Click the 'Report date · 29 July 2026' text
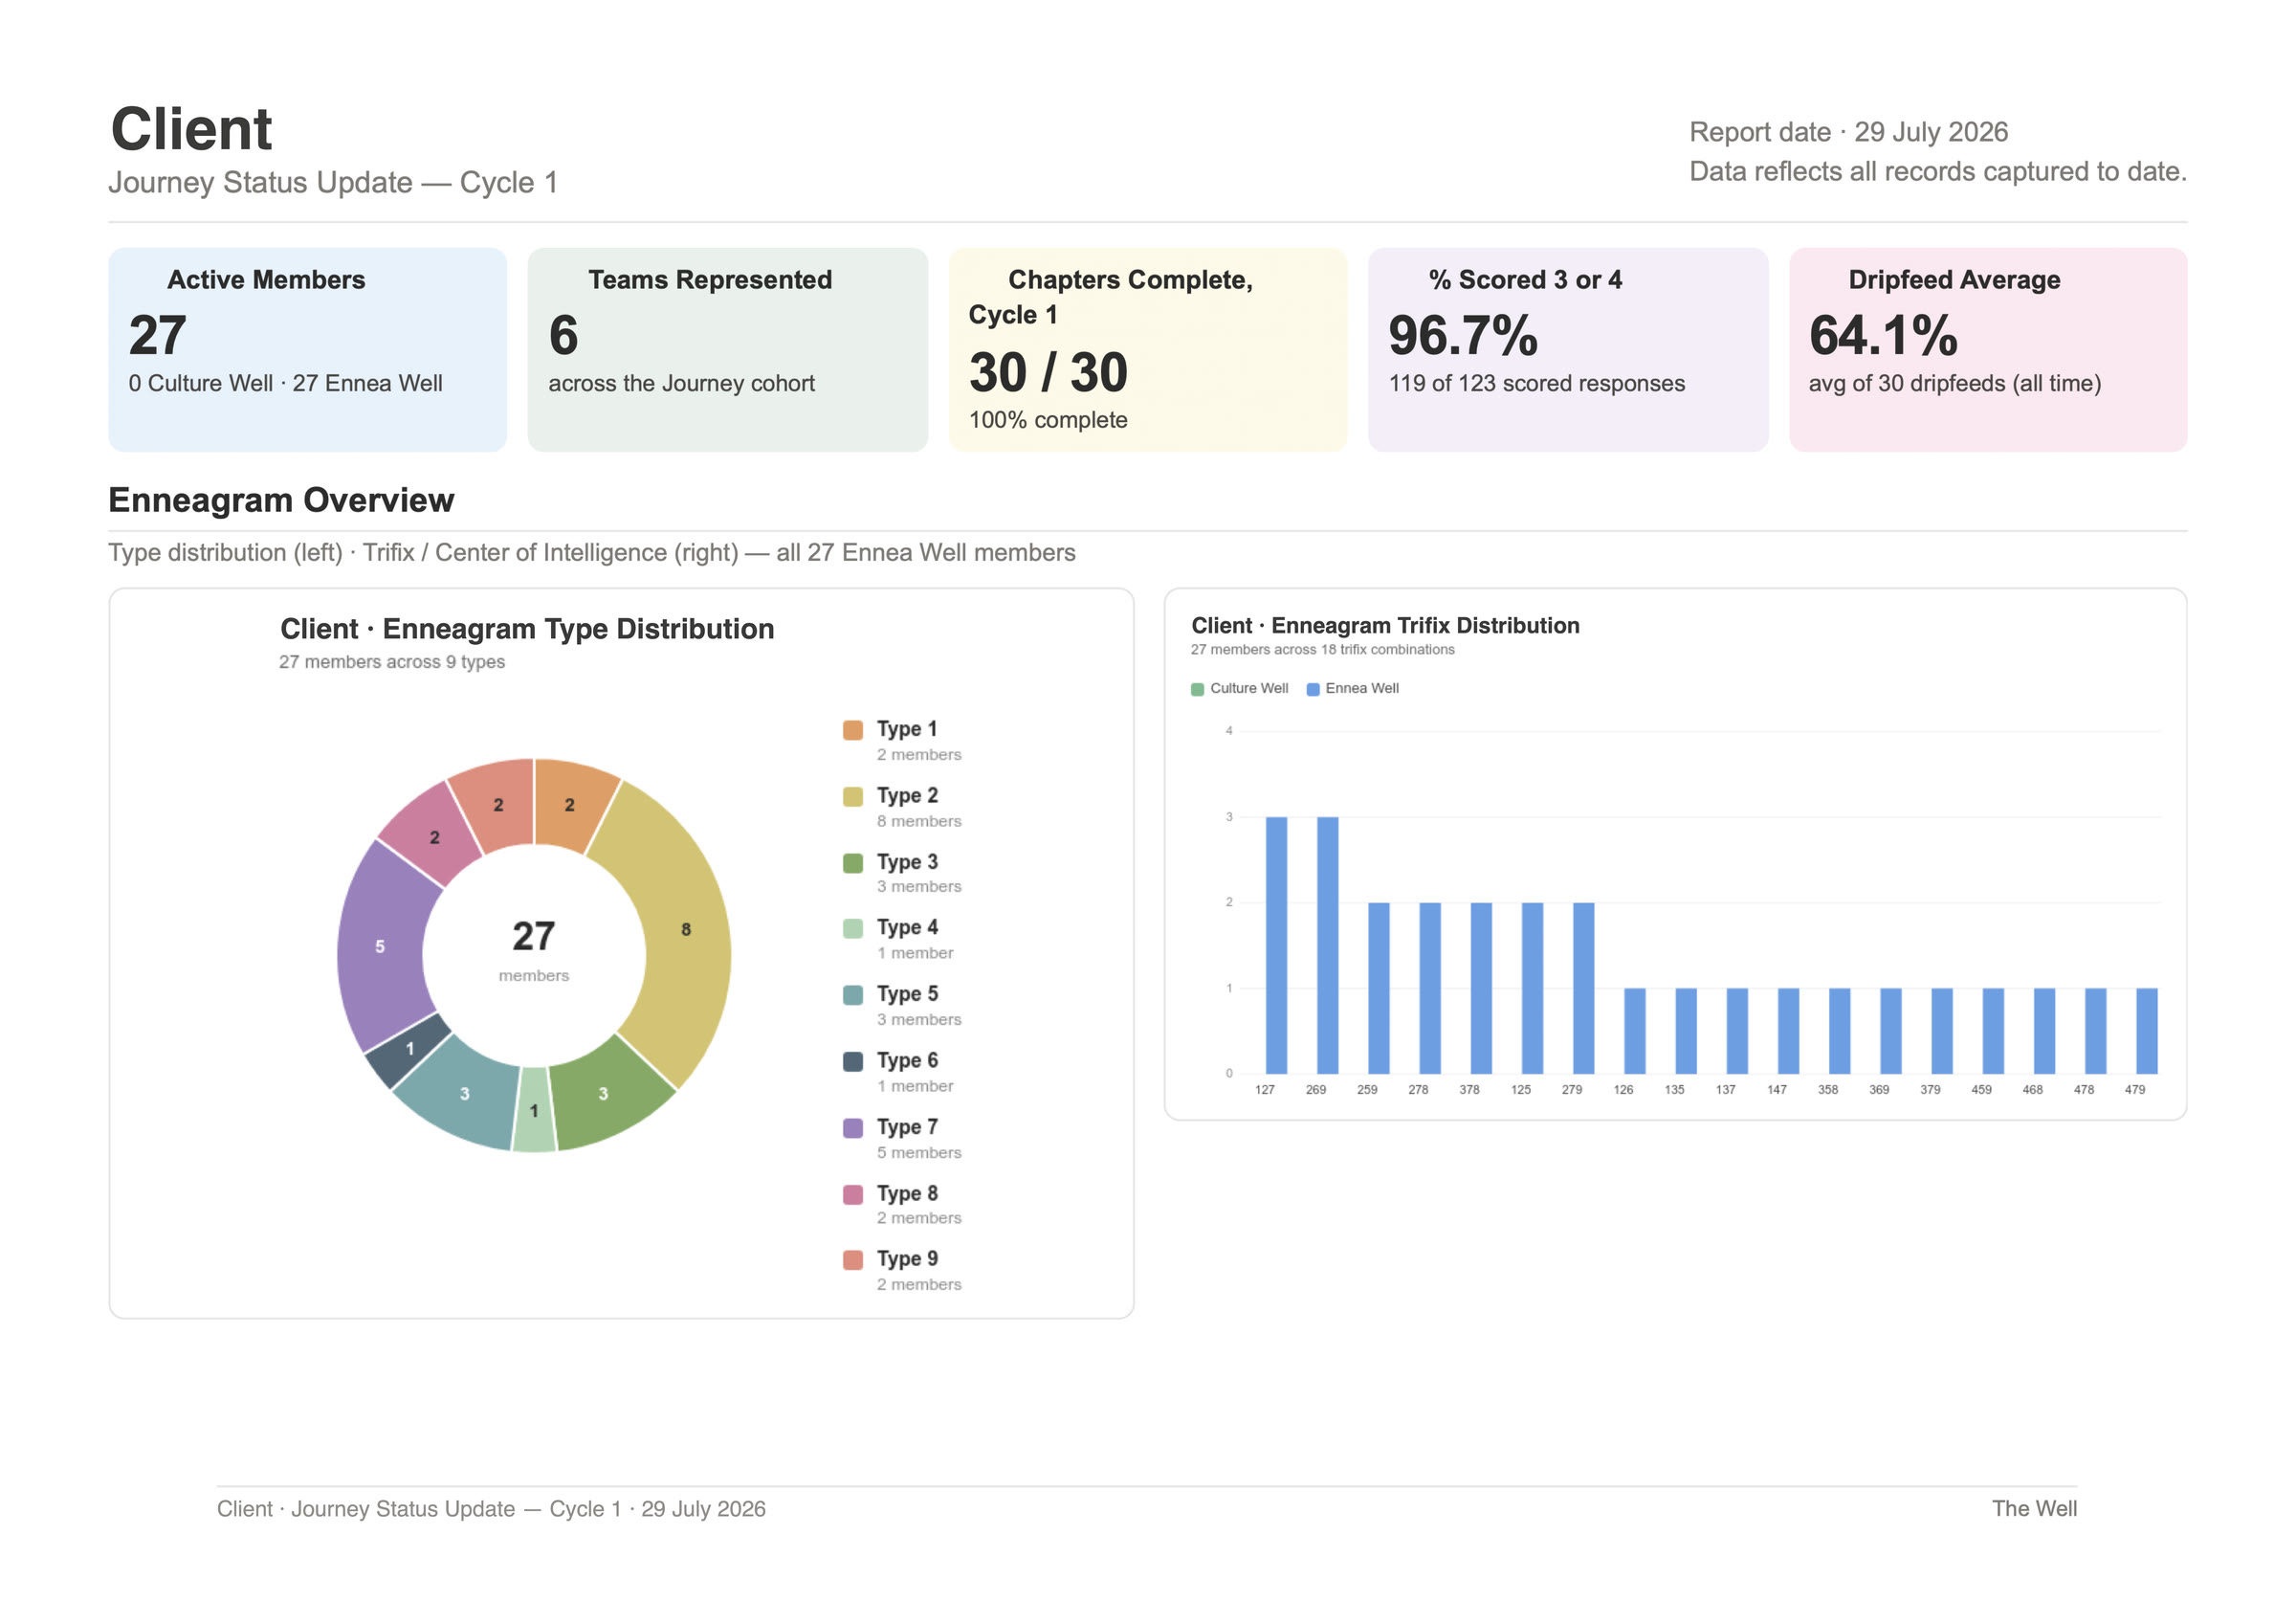 coord(1848,132)
